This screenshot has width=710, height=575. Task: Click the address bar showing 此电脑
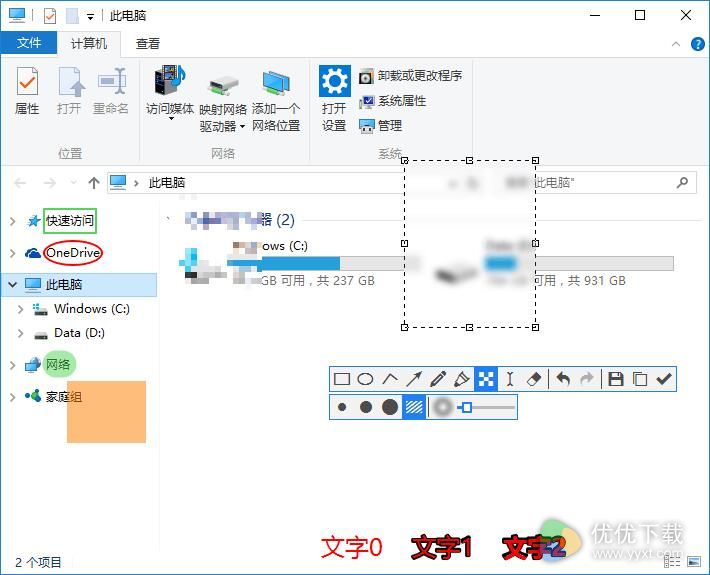point(254,183)
